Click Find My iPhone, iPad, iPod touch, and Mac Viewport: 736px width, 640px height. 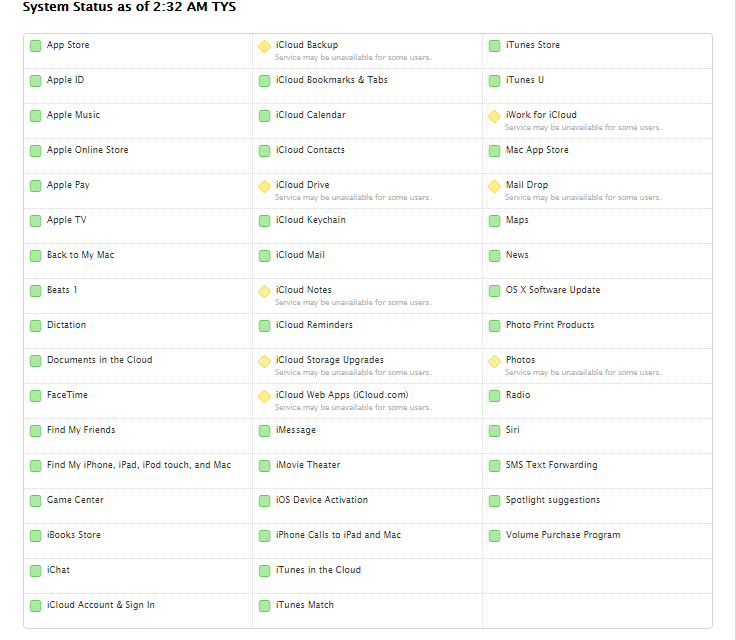[x=138, y=465]
